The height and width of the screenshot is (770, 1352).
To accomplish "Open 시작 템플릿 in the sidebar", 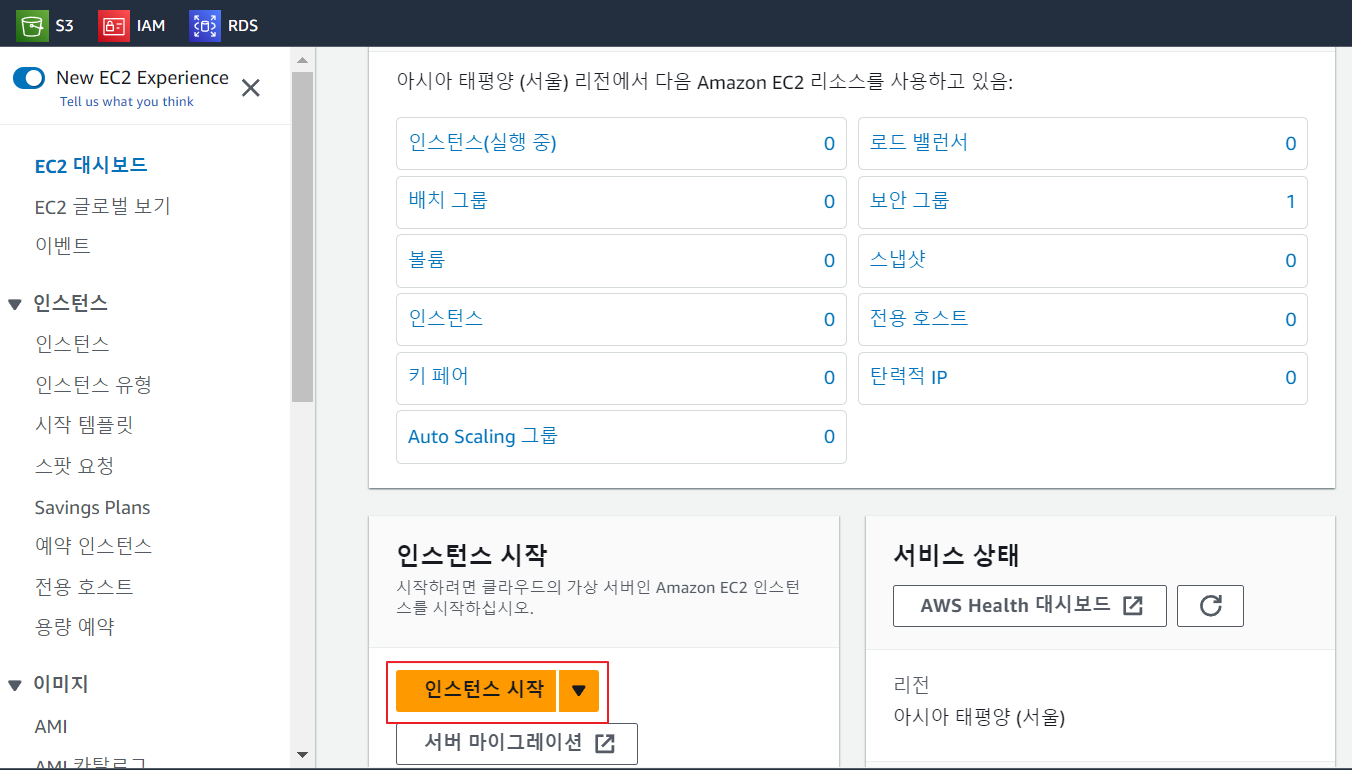I will tap(84, 425).
